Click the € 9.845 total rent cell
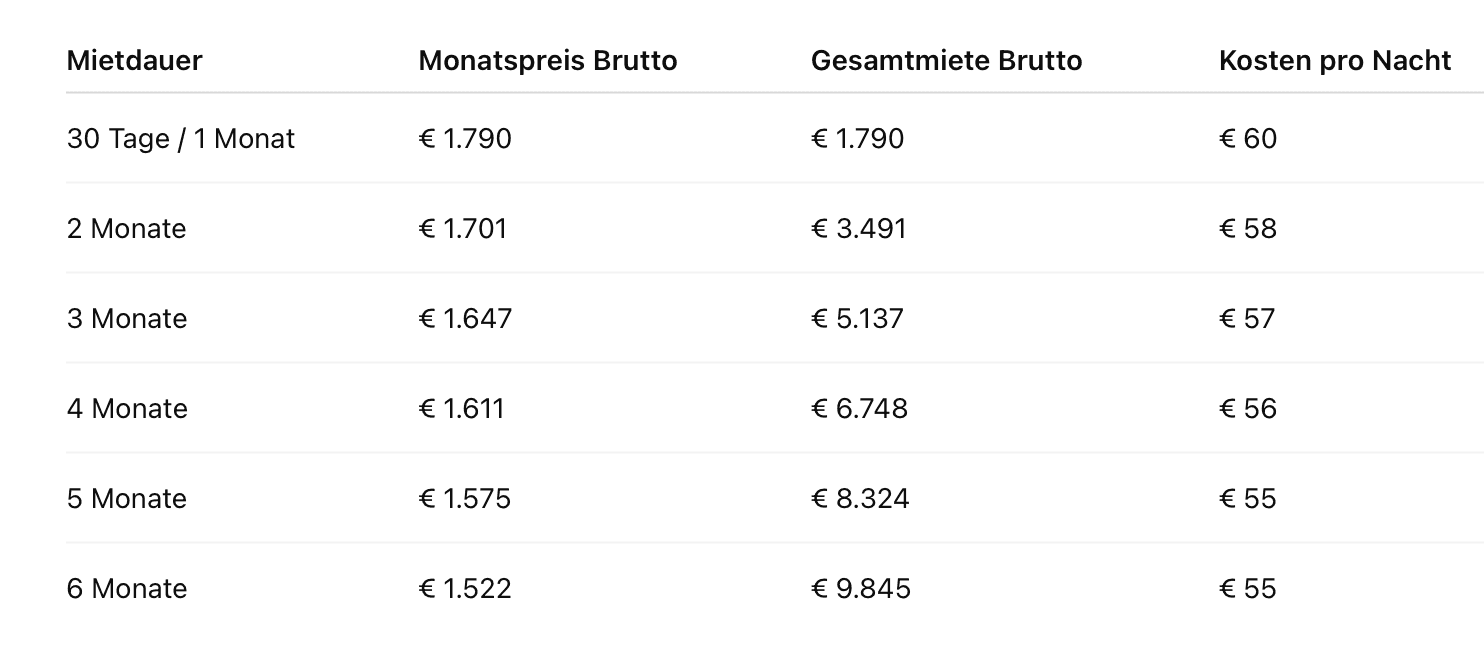 (861, 589)
